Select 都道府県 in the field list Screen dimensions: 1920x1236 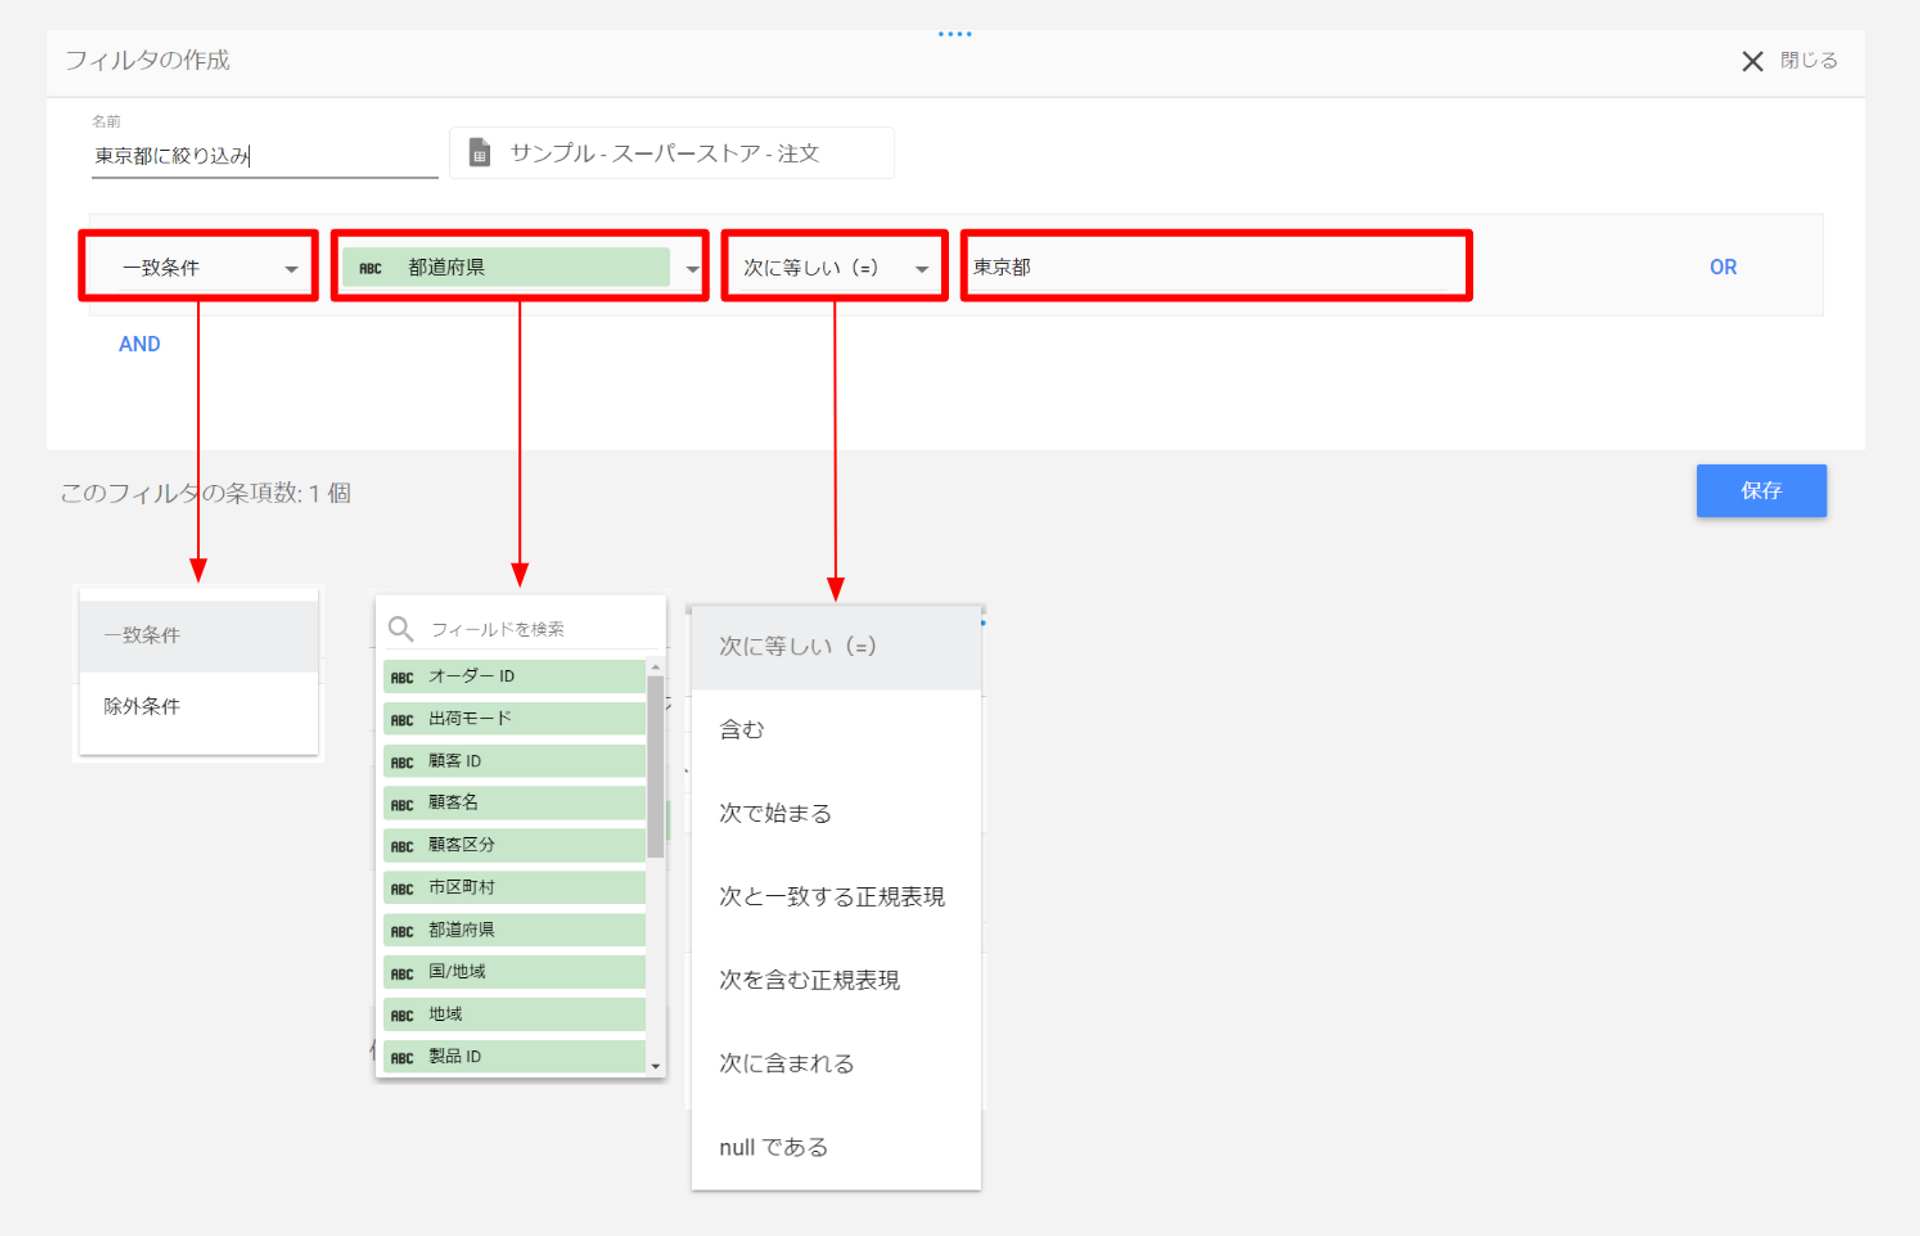point(514,930)
